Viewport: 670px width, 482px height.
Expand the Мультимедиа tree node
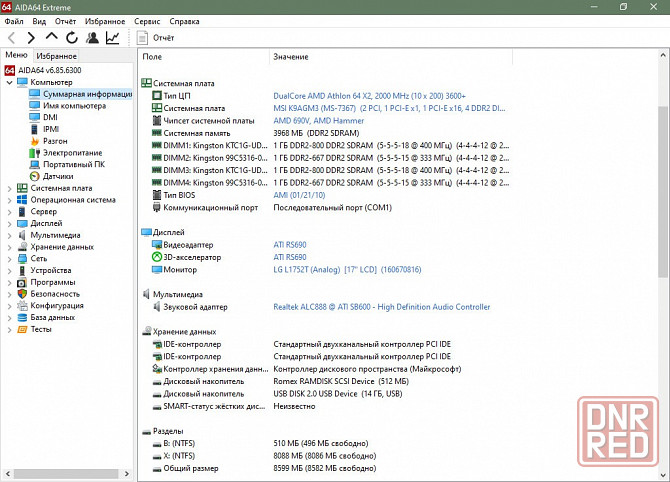(x=9, y=235)
